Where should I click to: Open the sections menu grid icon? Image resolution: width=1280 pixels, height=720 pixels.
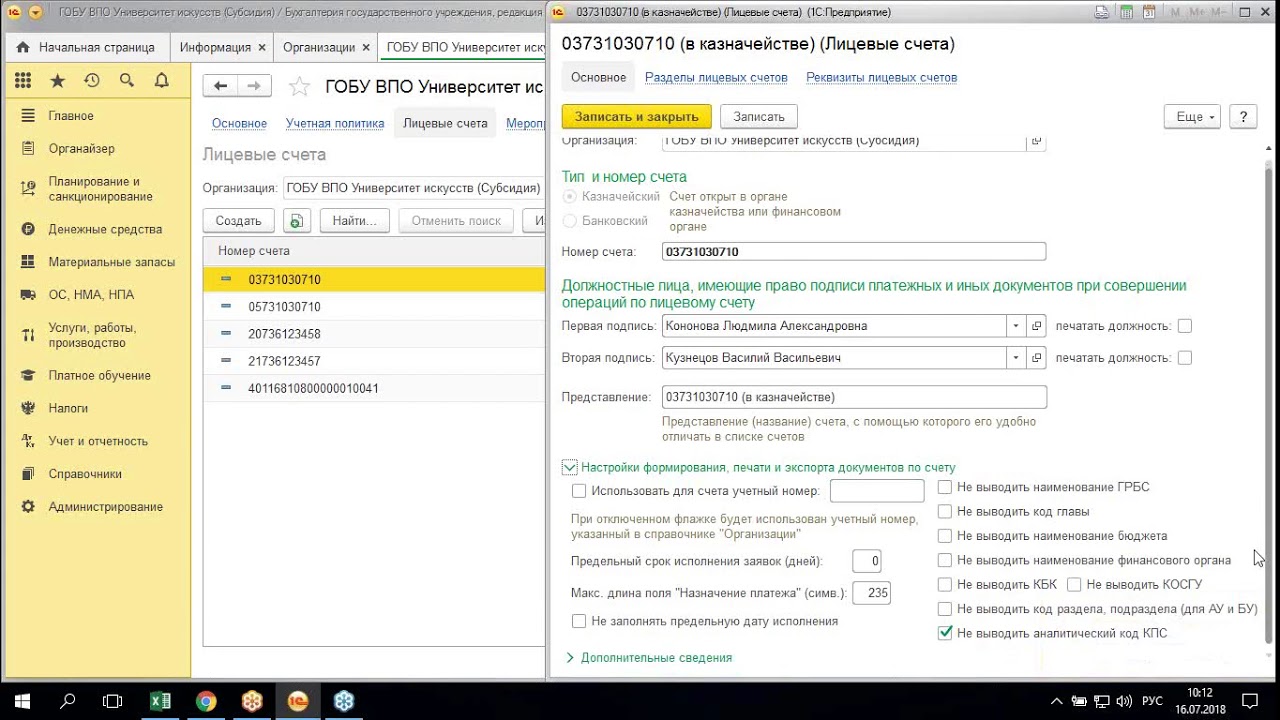tap(23, 81)
